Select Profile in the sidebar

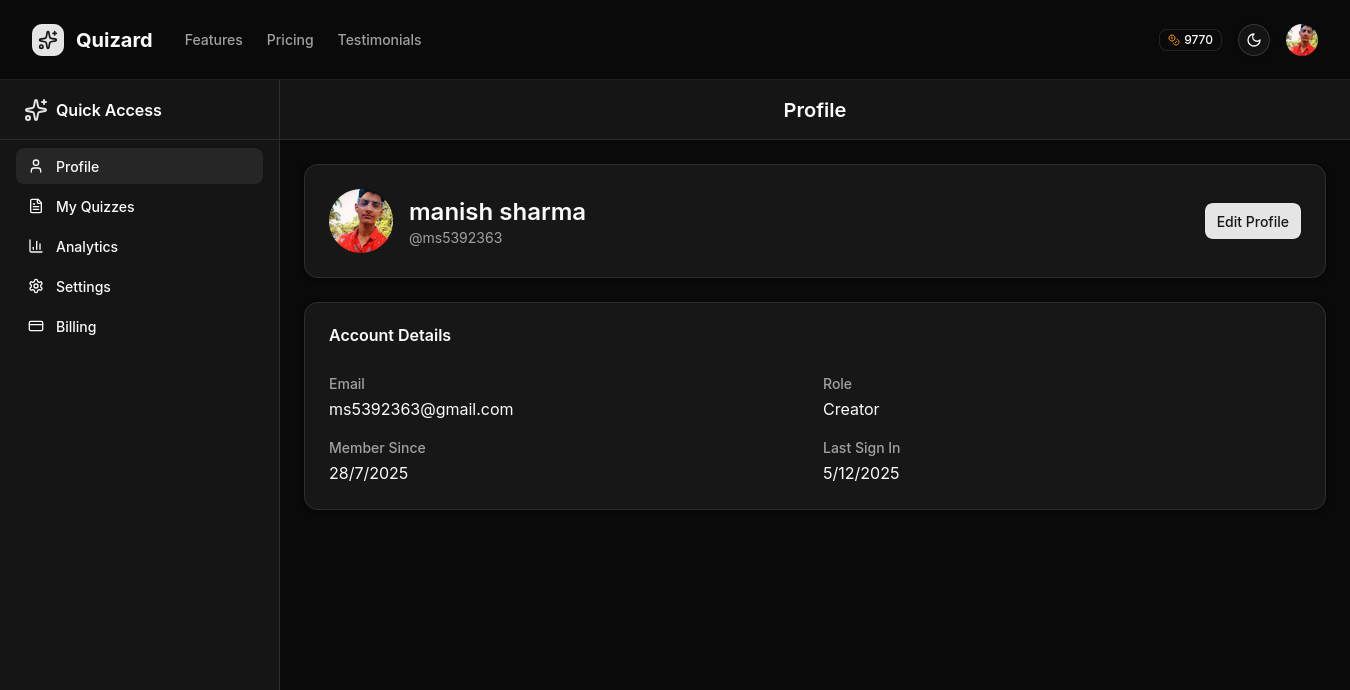pyautogui.click(x=139, y=166)
